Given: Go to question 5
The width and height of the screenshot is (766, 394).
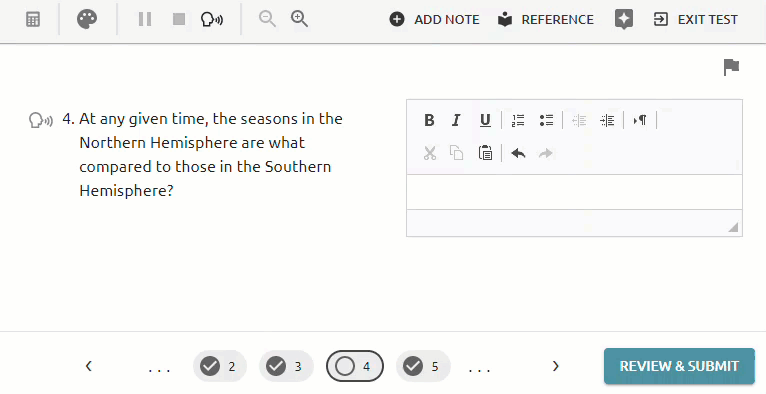Looking at the screenshot, I should point(423,366).
